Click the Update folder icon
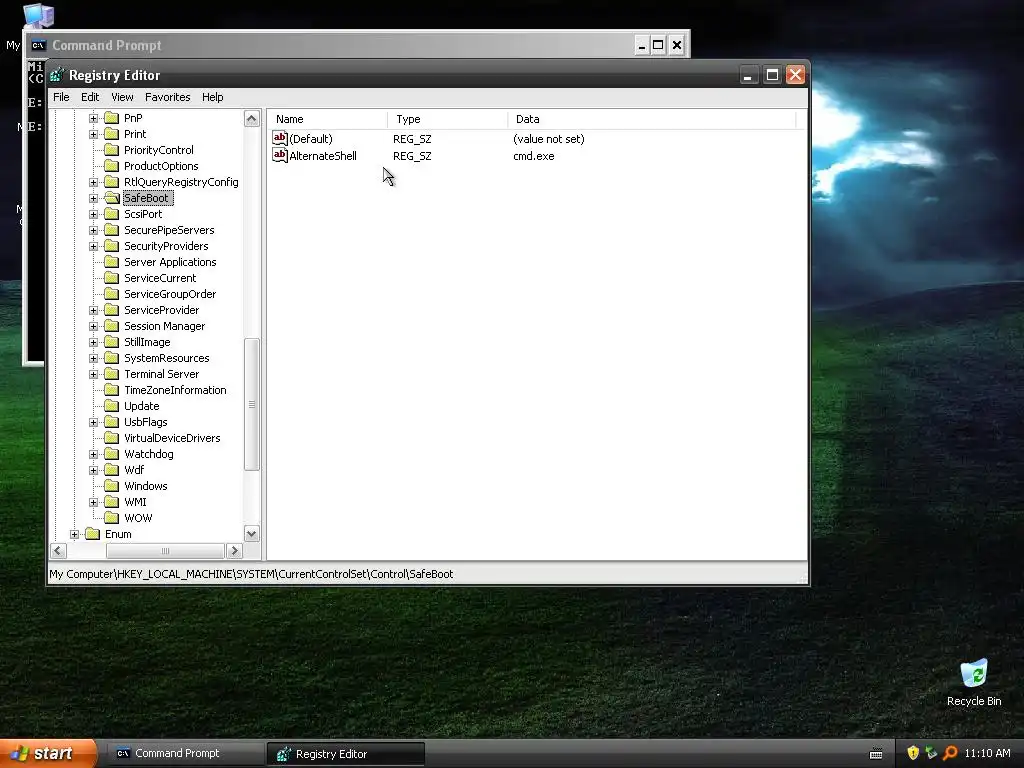 [x=112, y=406]
